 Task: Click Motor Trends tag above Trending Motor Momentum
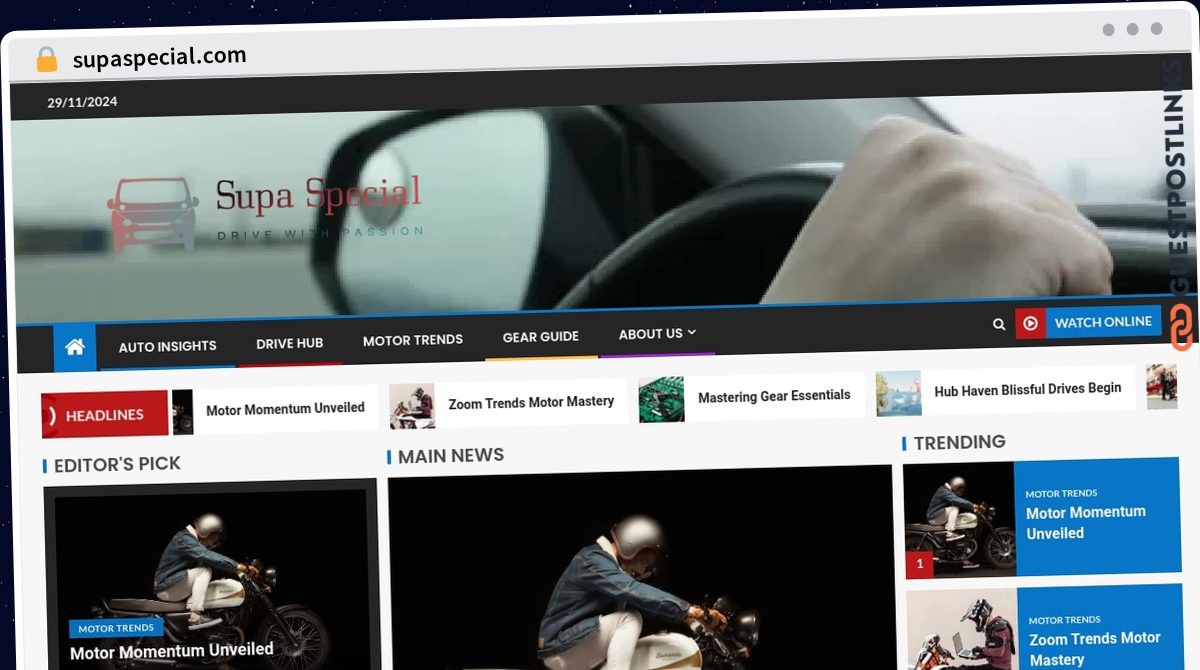[1061, 493]
